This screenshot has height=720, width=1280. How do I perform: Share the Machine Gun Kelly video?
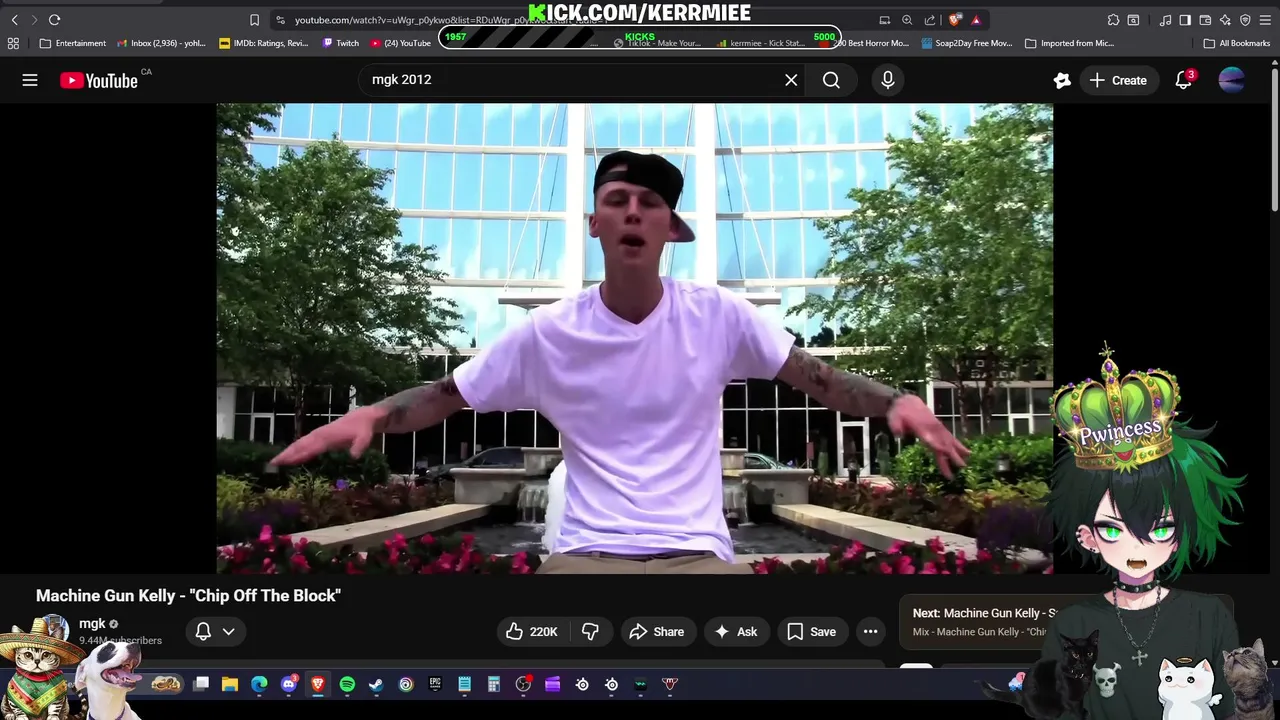click(657, 631)
